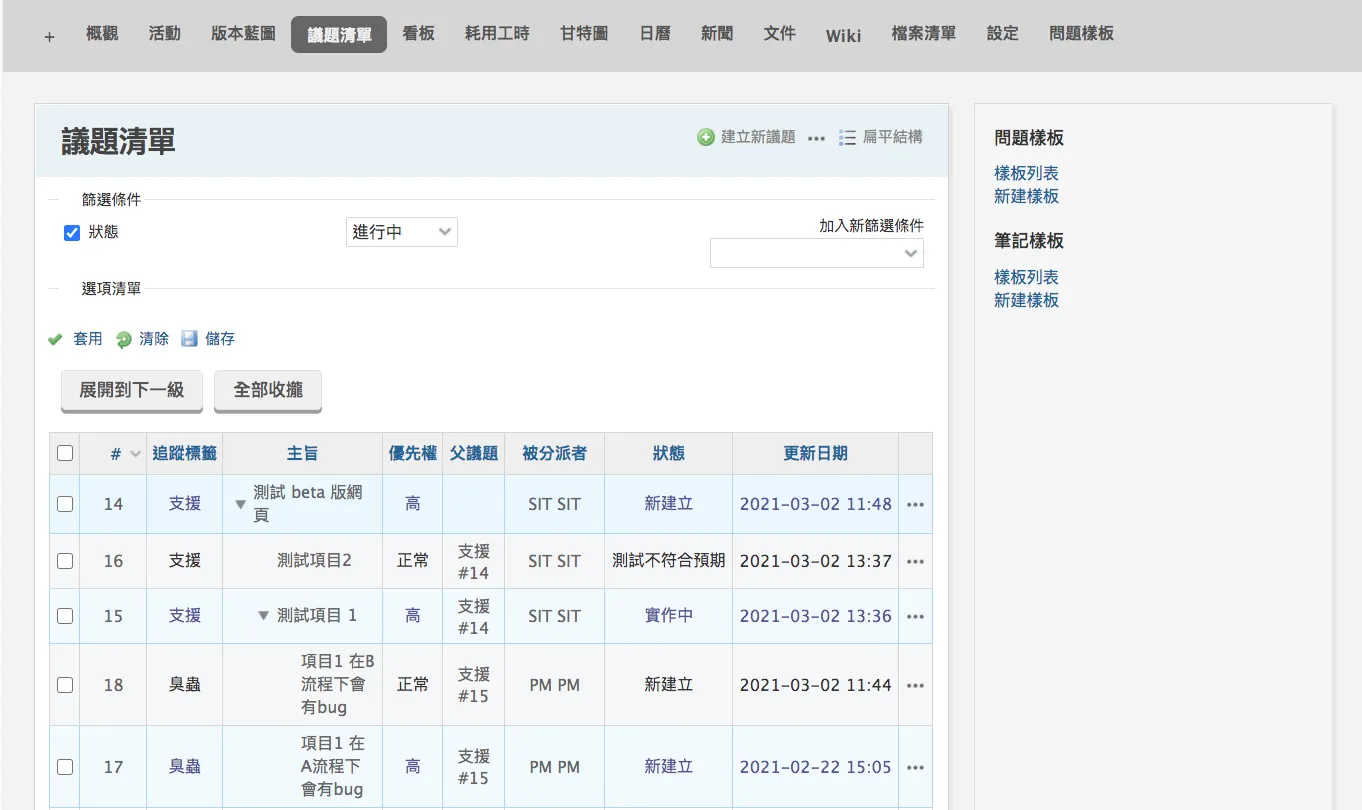
Task: Collapse the 測試項目 1 issue tree
Action: coord(264,616)
